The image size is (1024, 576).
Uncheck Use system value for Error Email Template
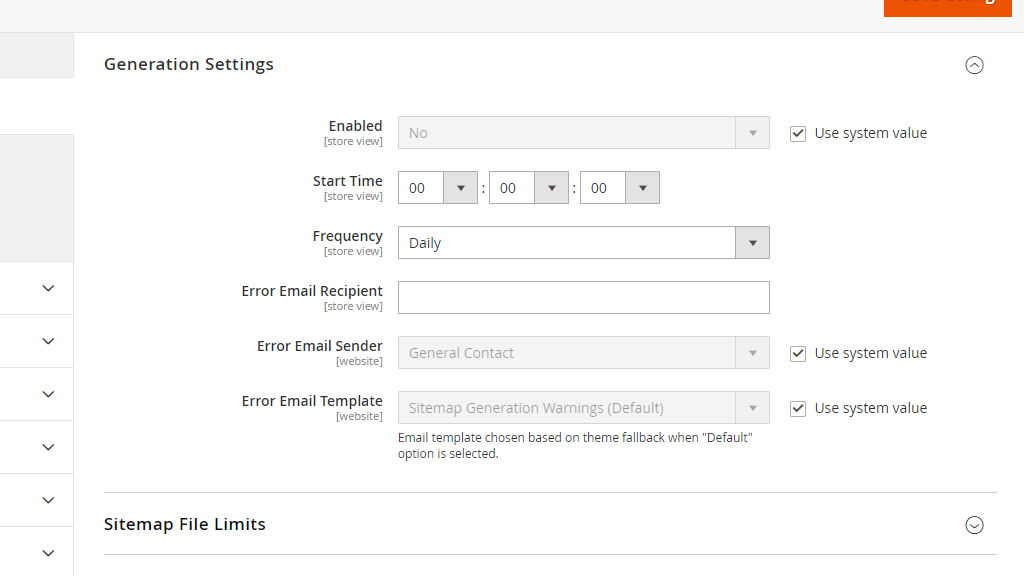click(797, 407)
